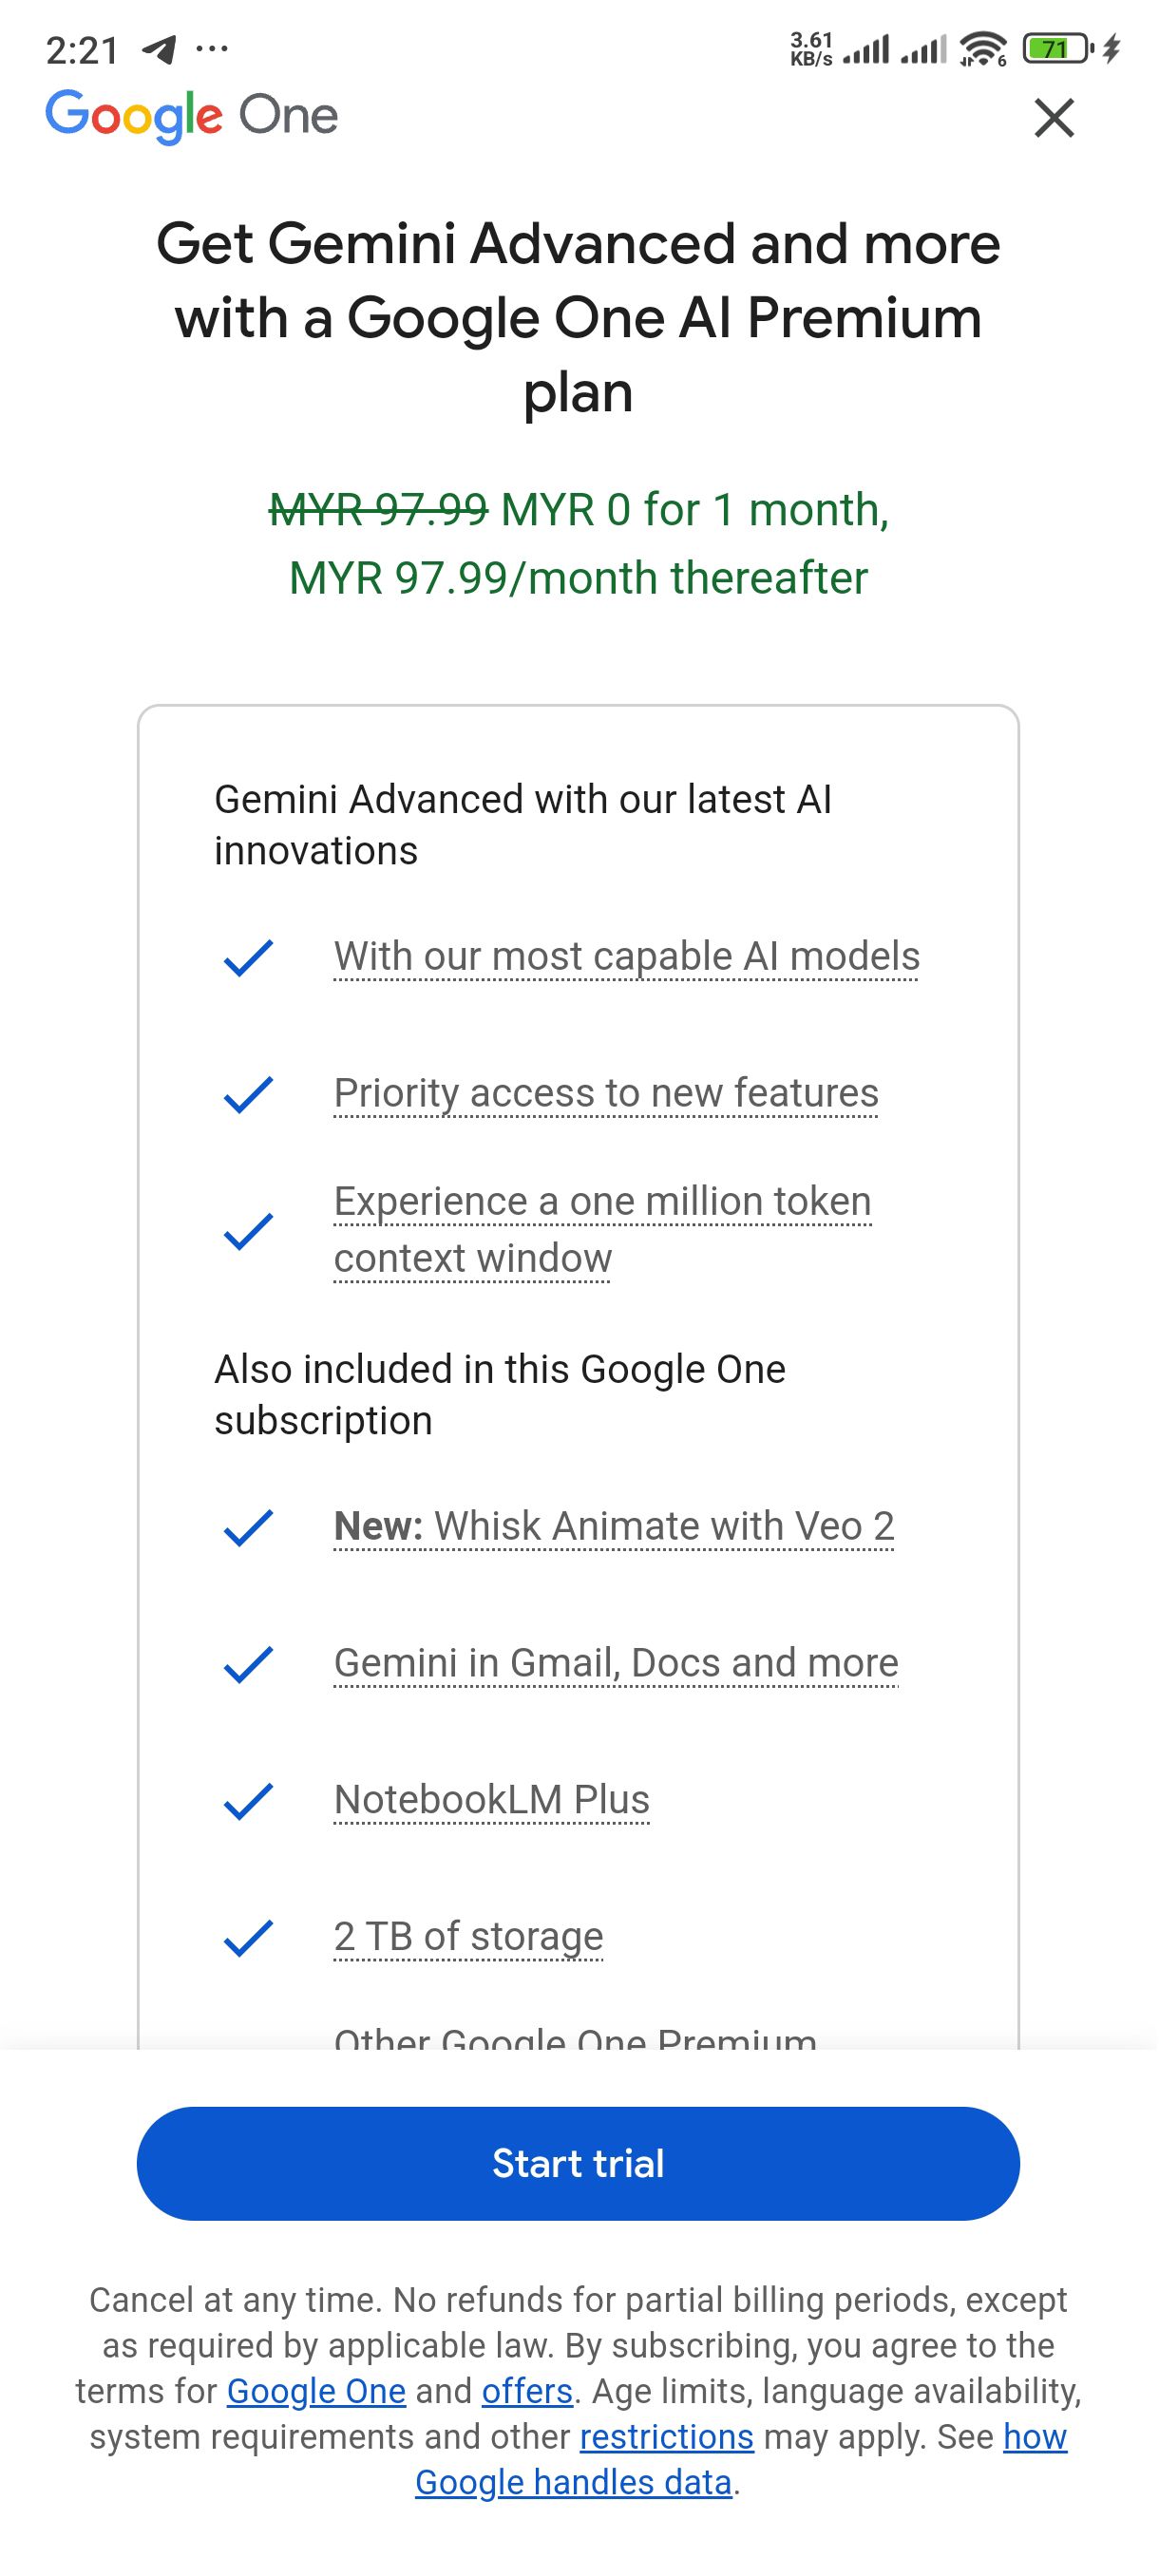
Task: Tap the Telegram notification icon in status bar
Action: tap(159, 48)
